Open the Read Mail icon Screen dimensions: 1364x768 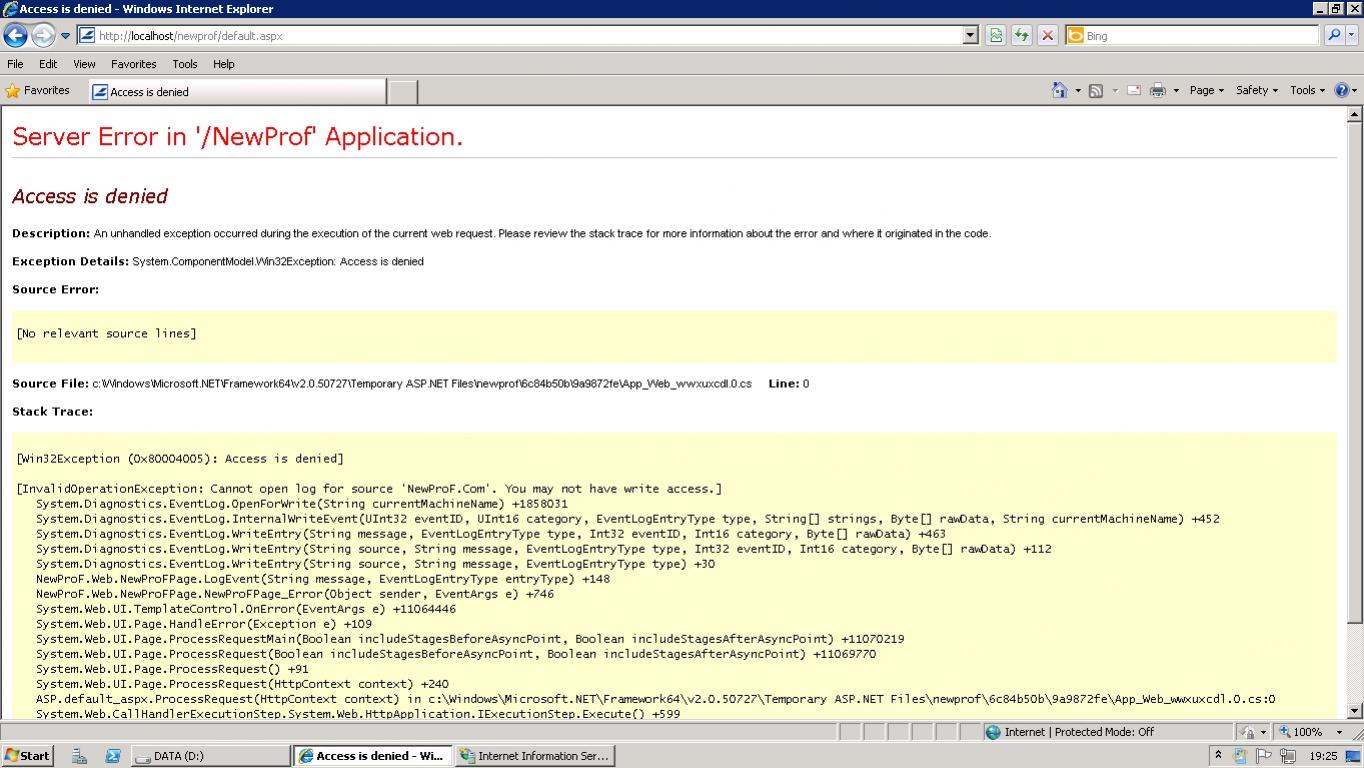click(1133, 90)
